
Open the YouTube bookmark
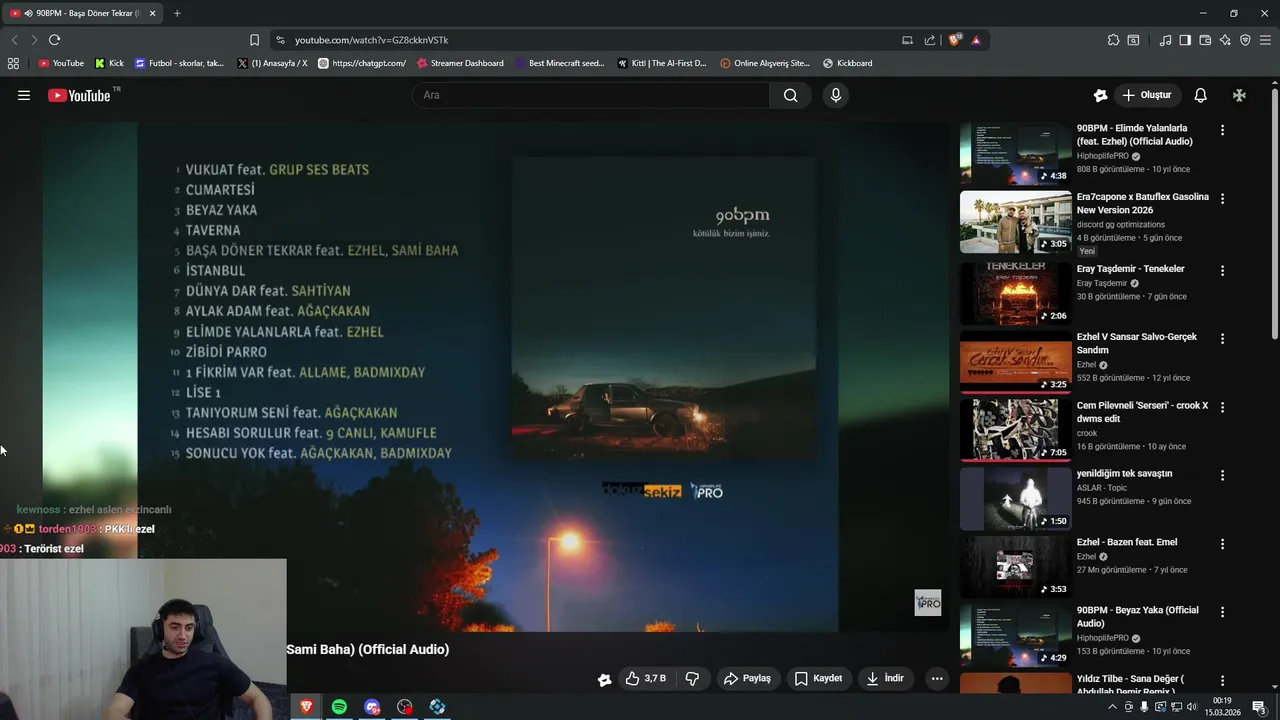(x=61, y=63)
